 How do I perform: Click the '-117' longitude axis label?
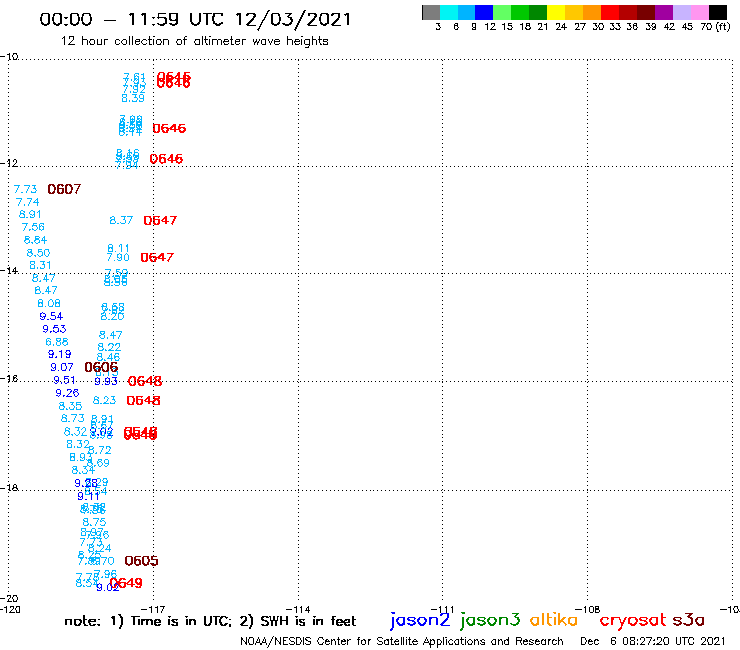(153, 609)
